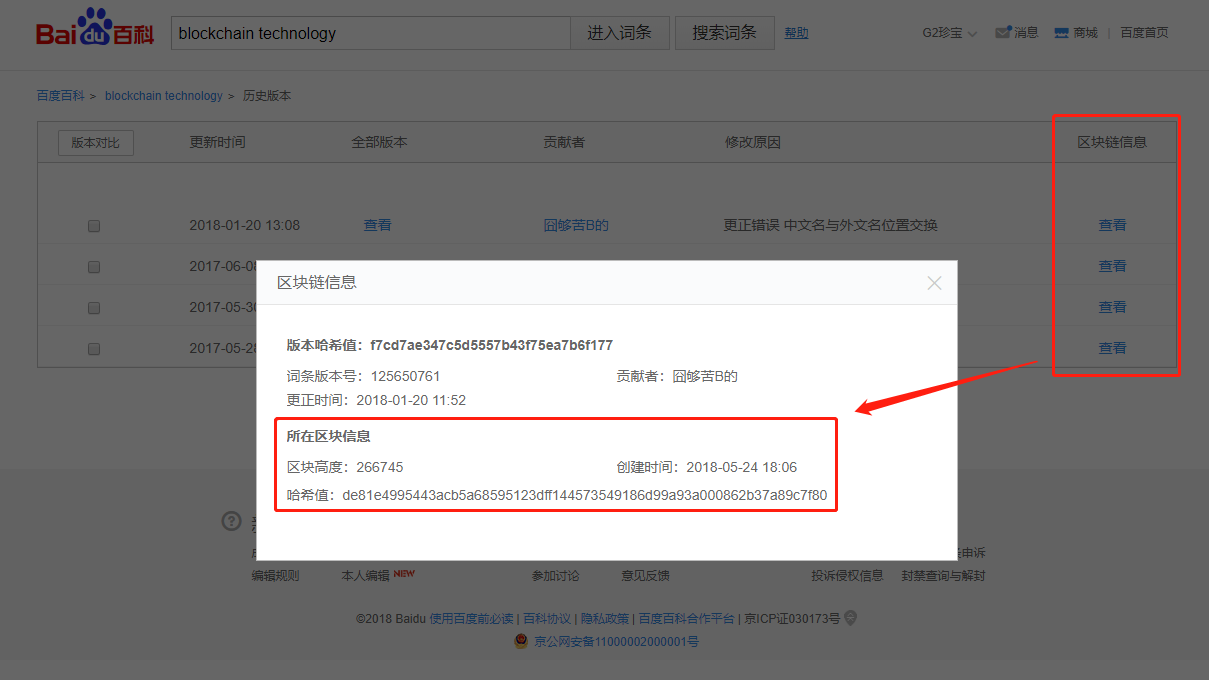The image size is (1209, 680).
Task: Check the 2017-06 version row checkbox
Action: 93,266
